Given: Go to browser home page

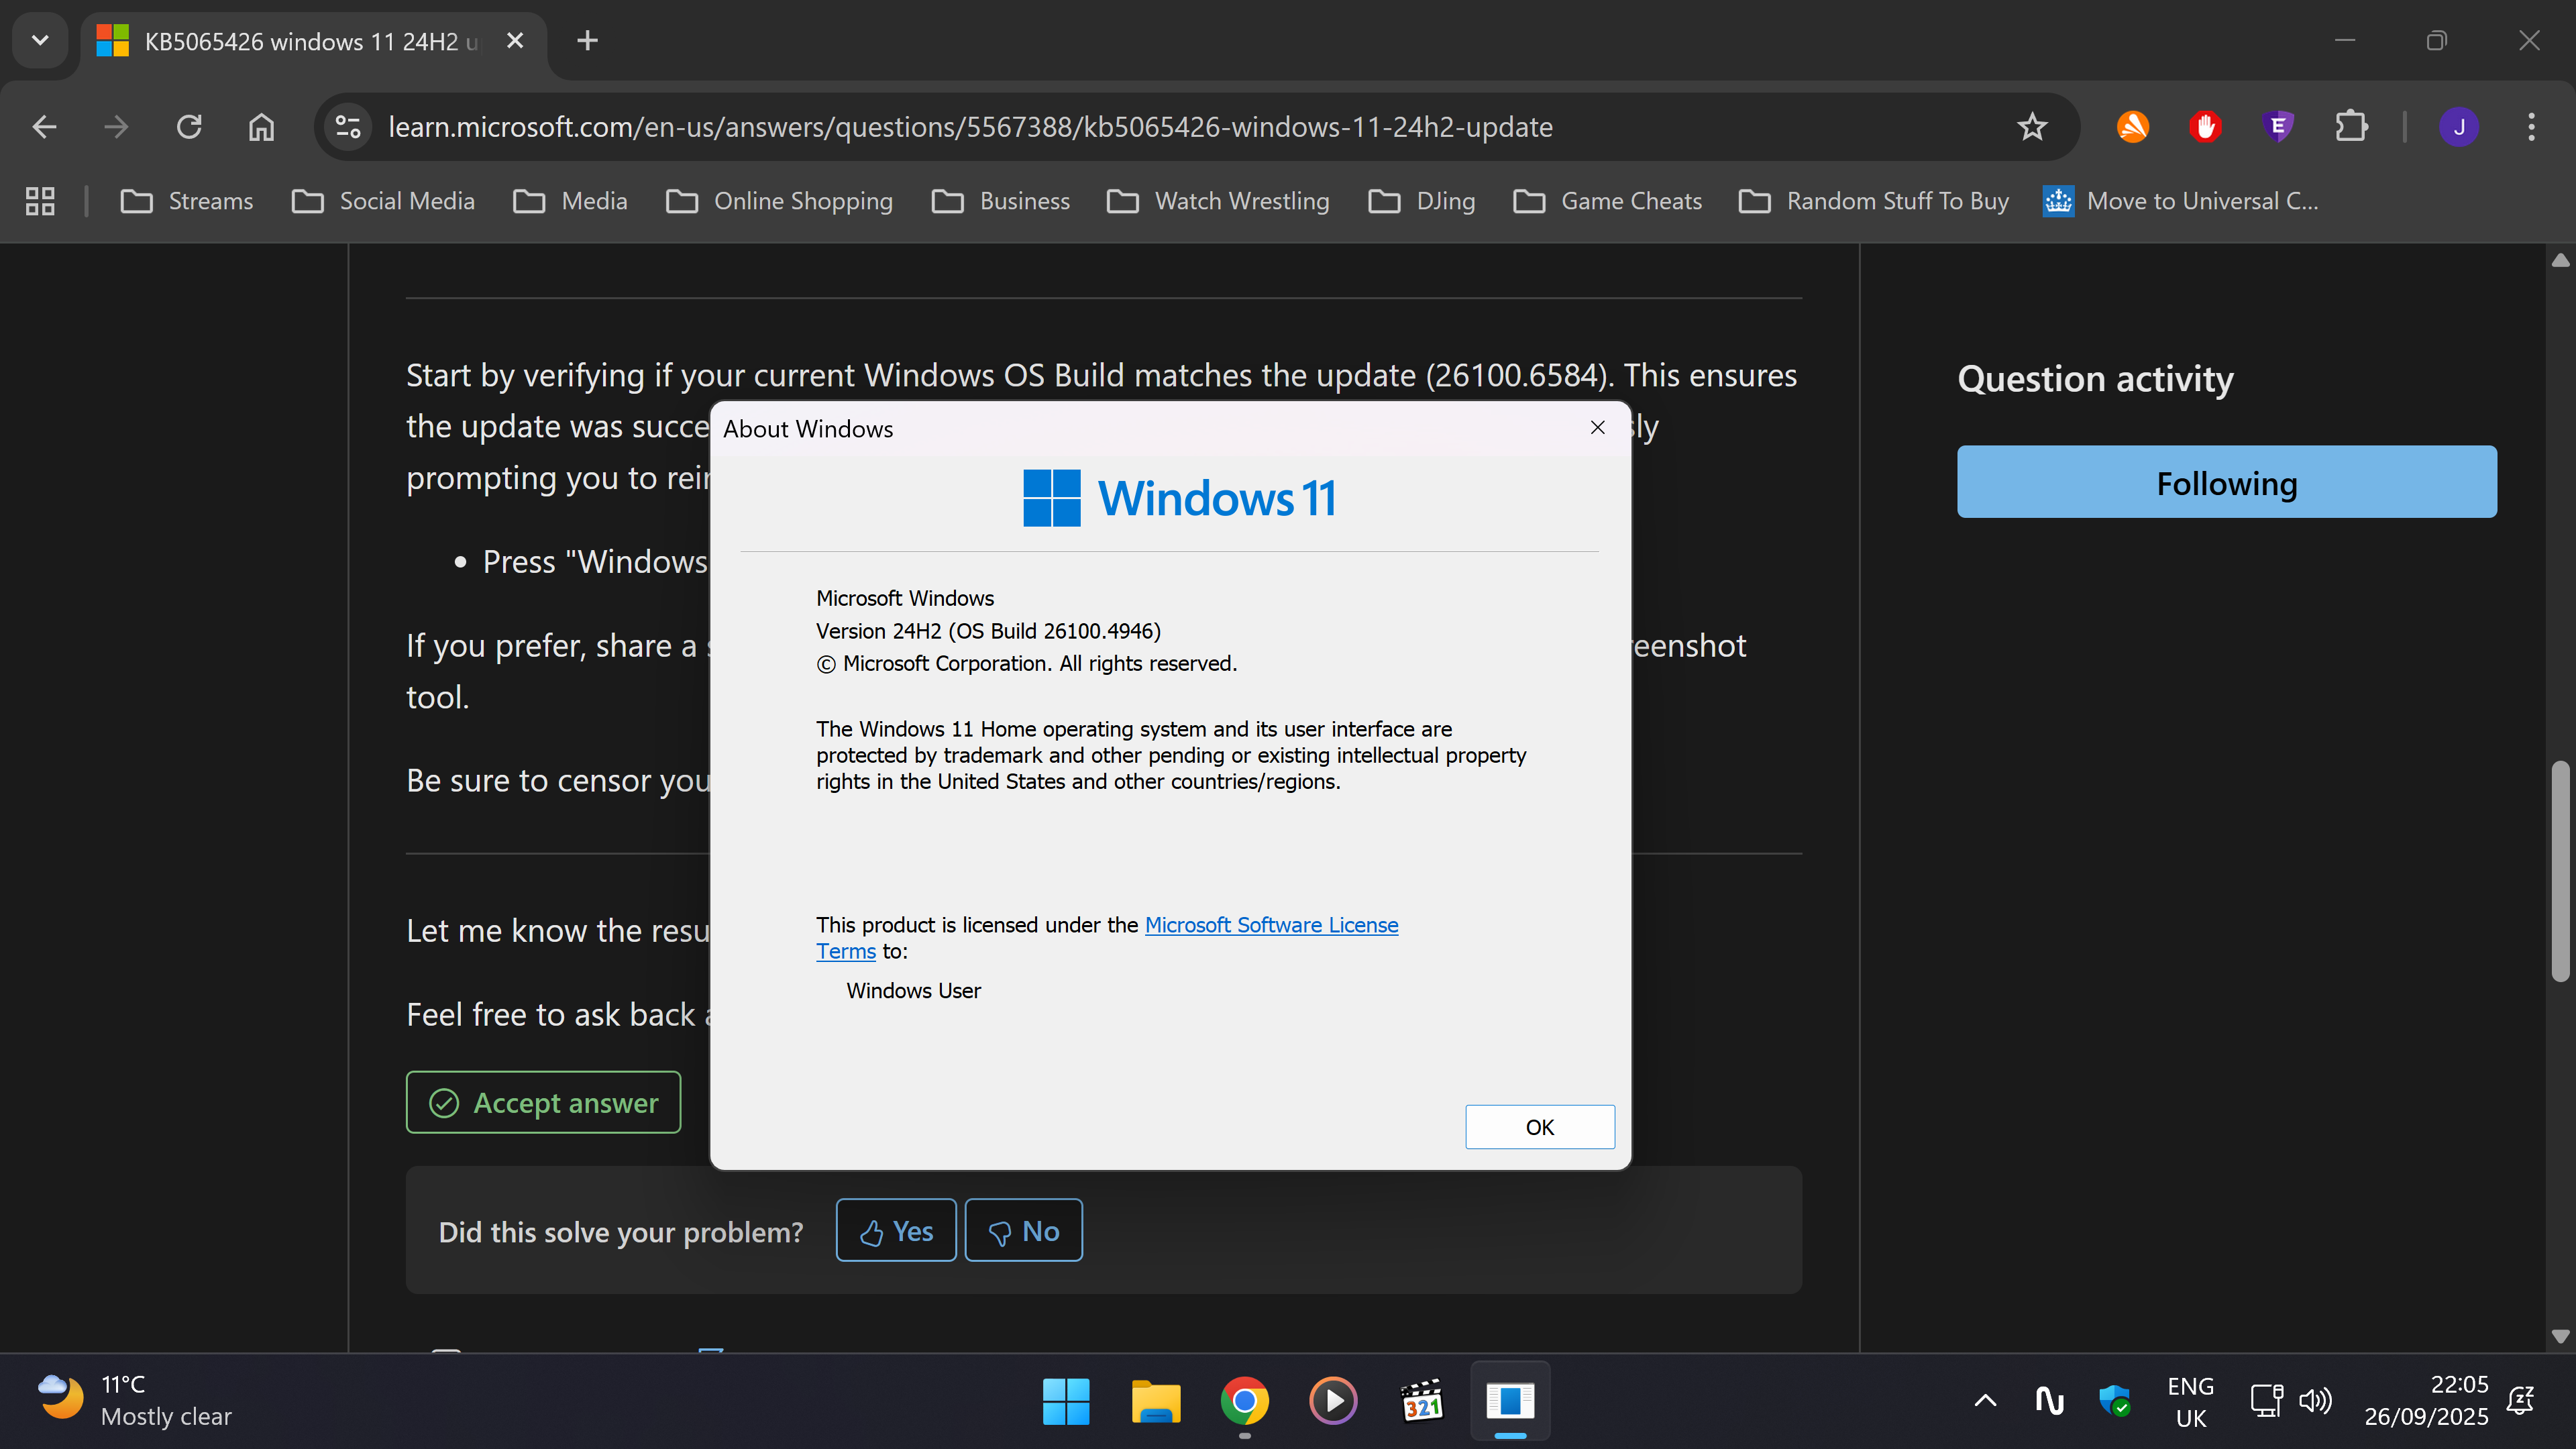Looking at the screenshot, I should [x=261, y=127].
